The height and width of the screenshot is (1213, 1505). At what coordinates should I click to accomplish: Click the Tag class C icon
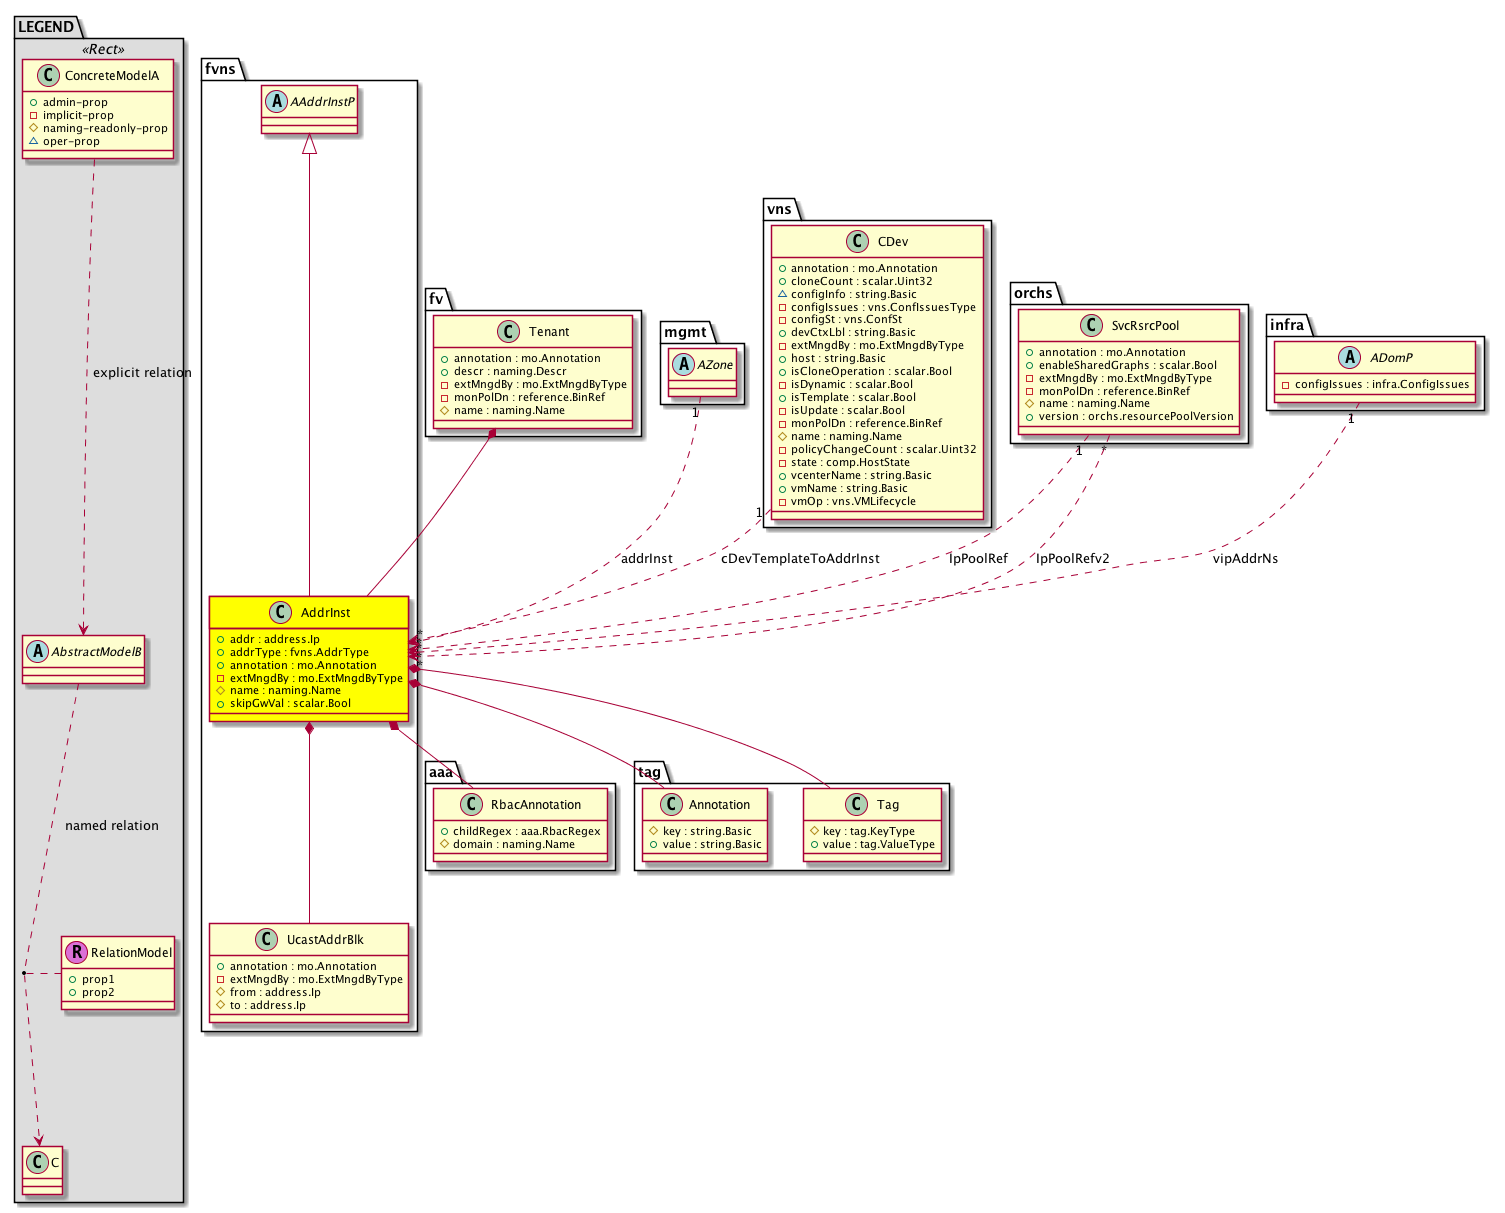click(856, 804)
